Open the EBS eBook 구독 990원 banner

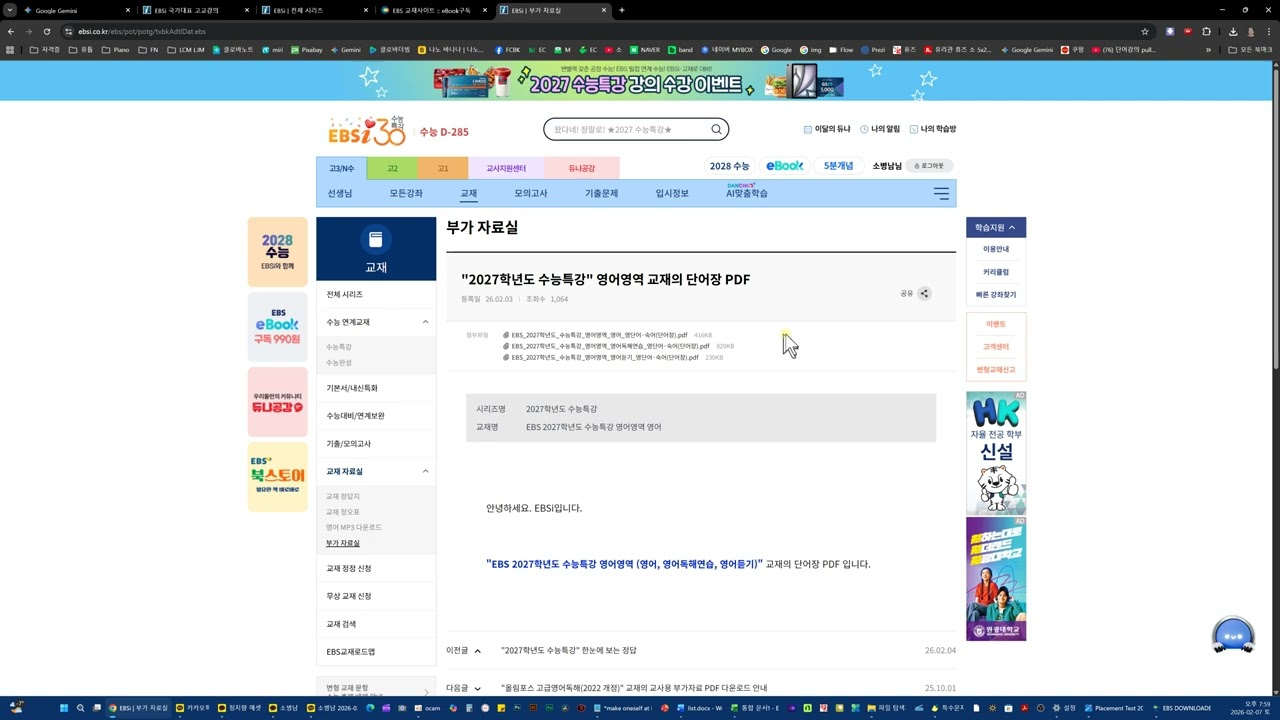click(x=277, y=327)
